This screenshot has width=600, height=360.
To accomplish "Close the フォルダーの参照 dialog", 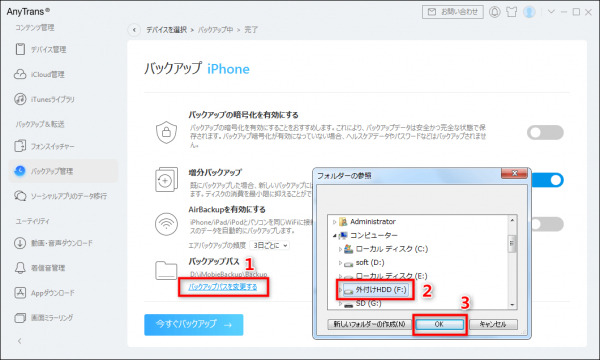I will click(515, 174).
